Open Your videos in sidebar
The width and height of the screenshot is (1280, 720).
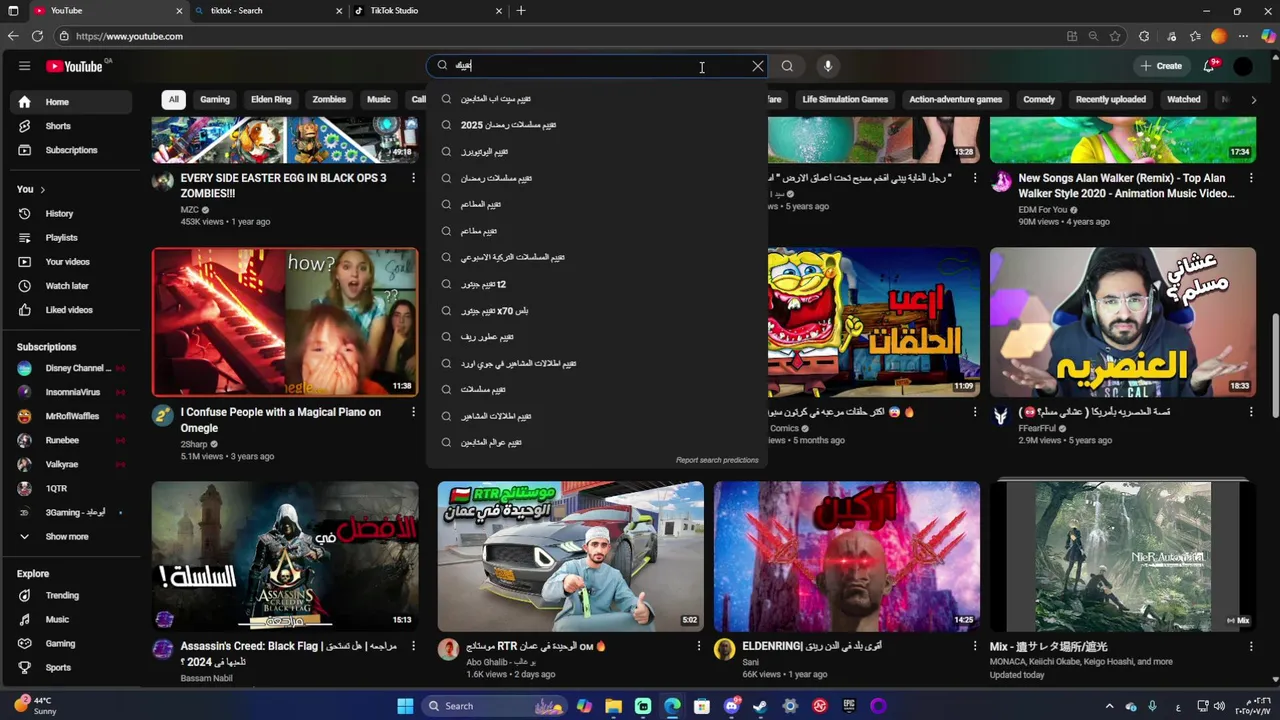click(x=71, y=262)
